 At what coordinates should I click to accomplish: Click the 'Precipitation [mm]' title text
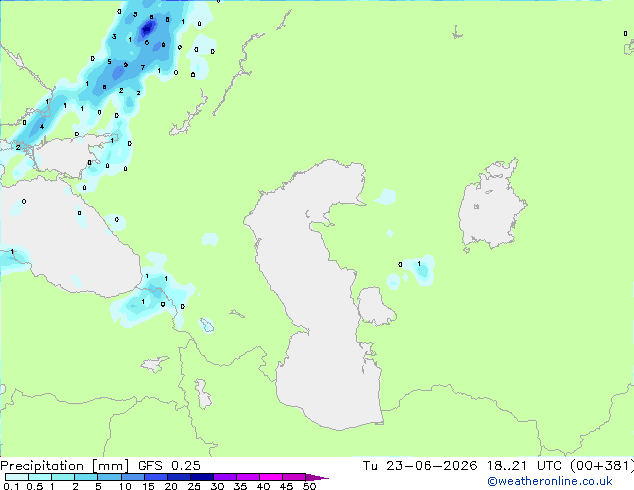(x=64, y=466)
